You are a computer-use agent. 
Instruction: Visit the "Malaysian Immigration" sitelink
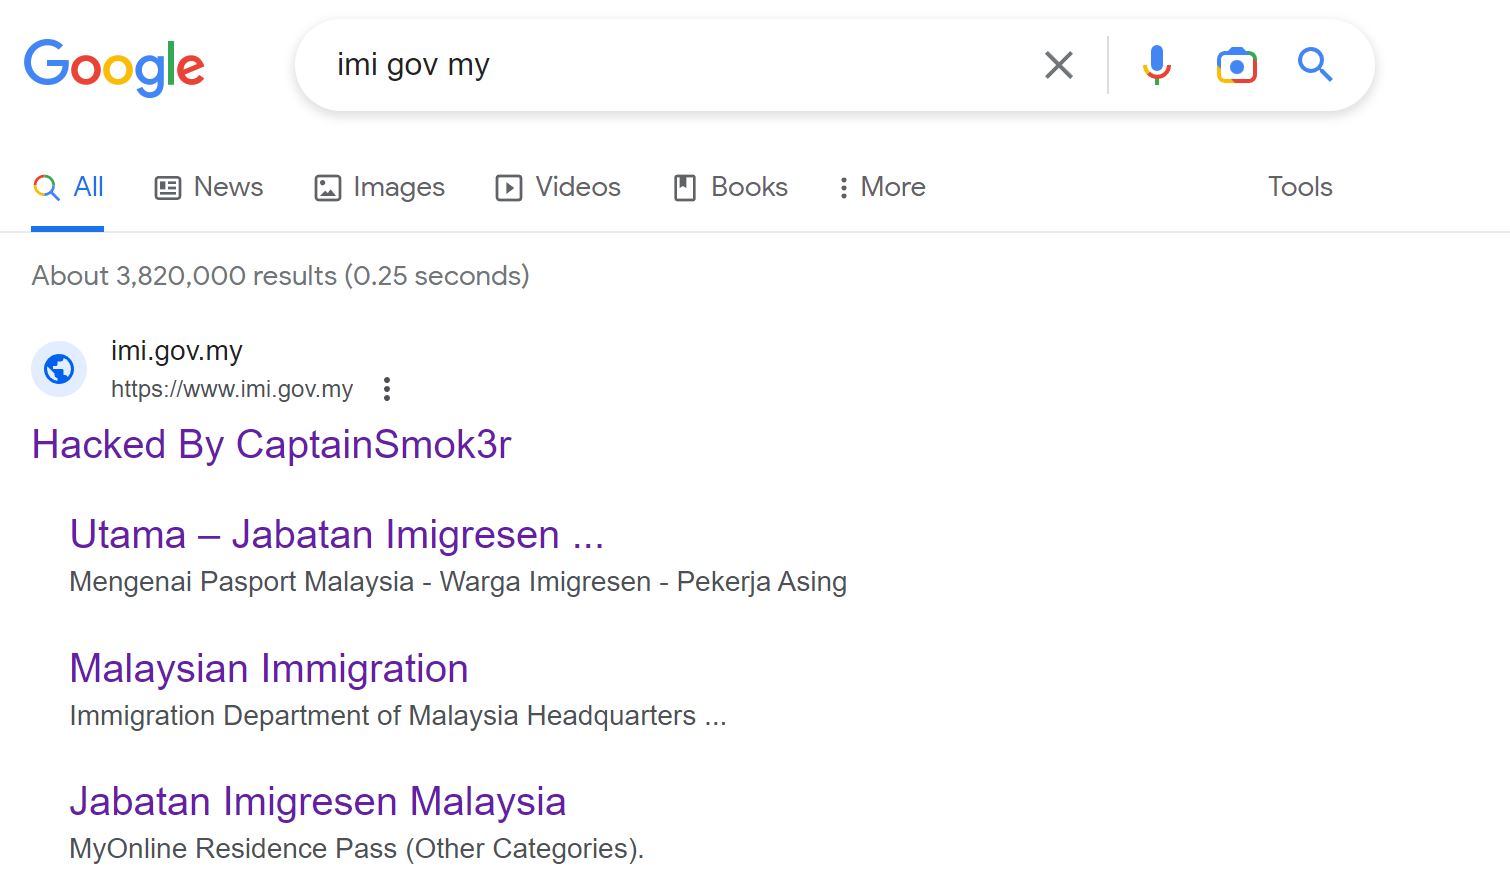click(x=268, y=669)
